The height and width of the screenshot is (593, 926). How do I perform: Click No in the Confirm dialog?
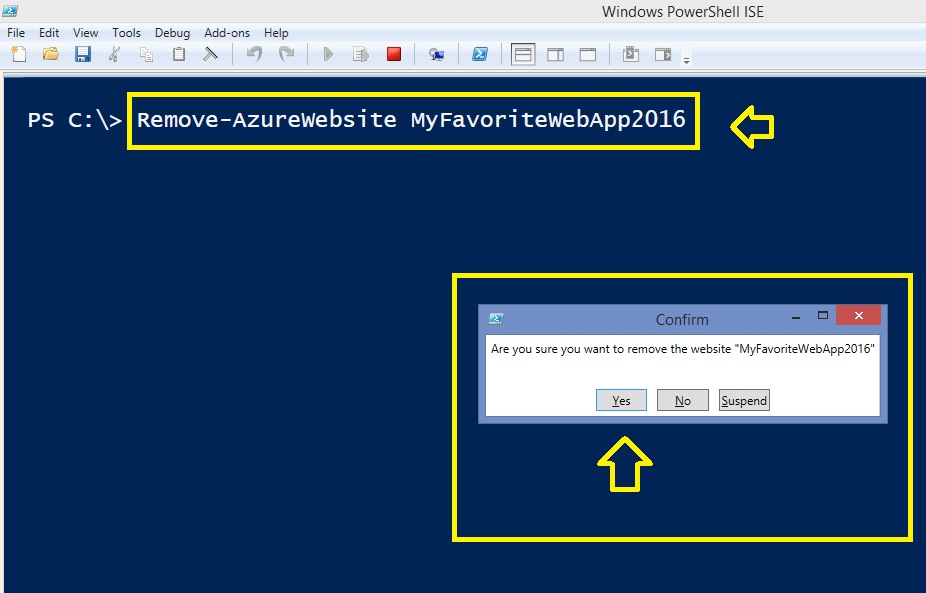coord(683,400)
